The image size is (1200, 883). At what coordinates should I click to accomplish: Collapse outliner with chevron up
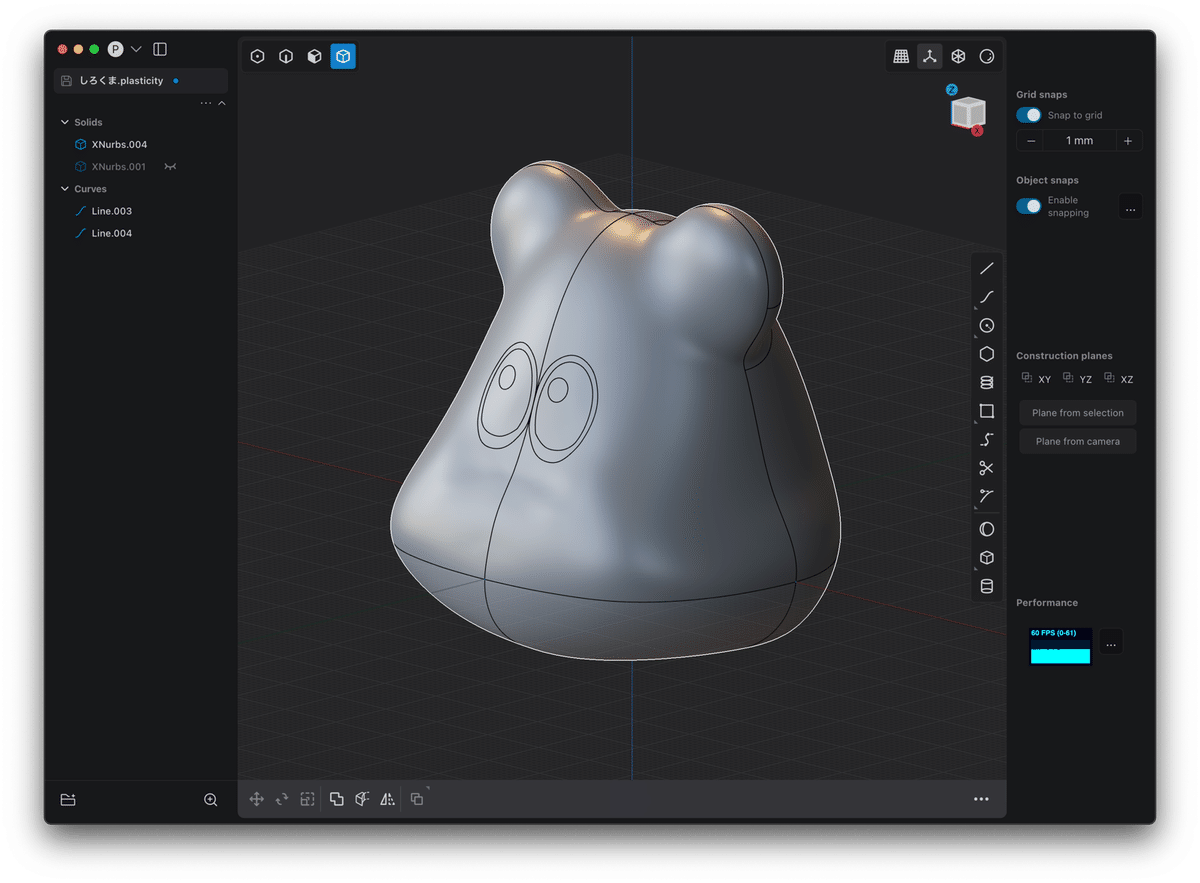coord(222,103)
